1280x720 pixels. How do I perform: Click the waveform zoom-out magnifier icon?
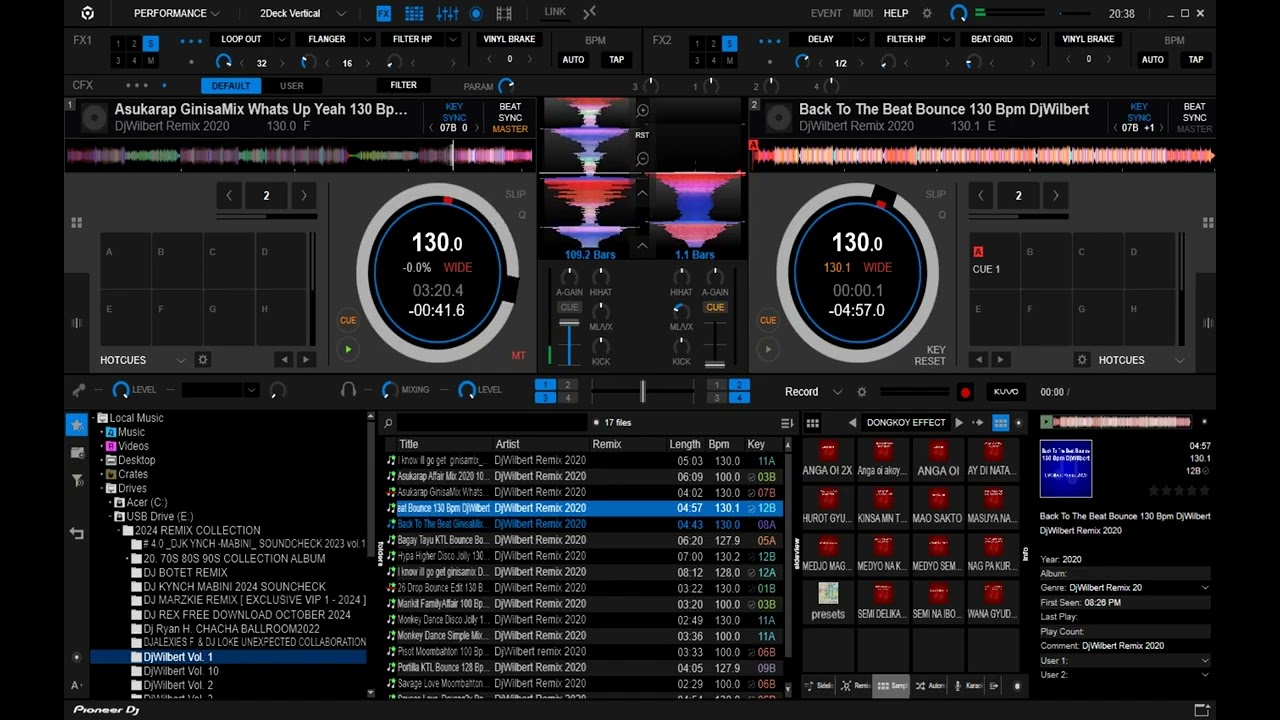(x=643, y=158)
